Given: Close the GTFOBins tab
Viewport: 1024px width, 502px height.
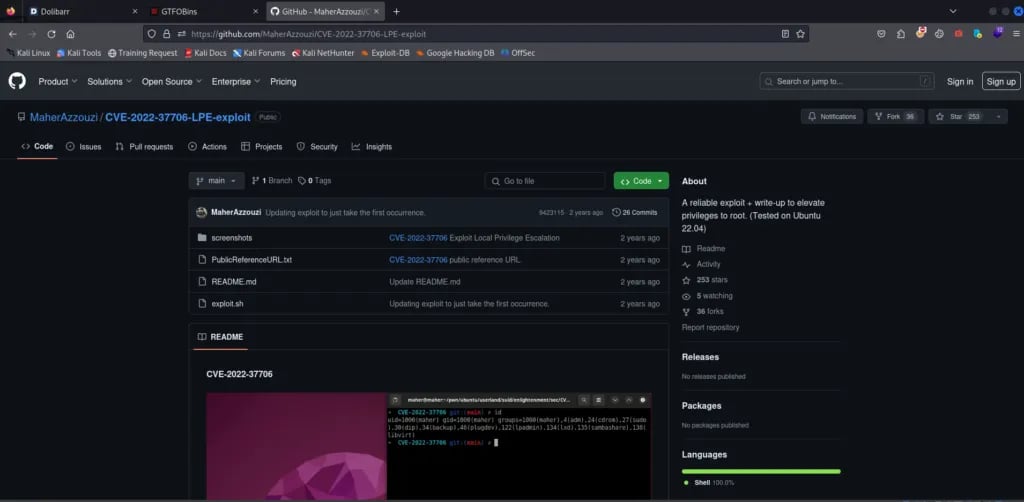Looking at the screenshot, I should coord(255,12).
